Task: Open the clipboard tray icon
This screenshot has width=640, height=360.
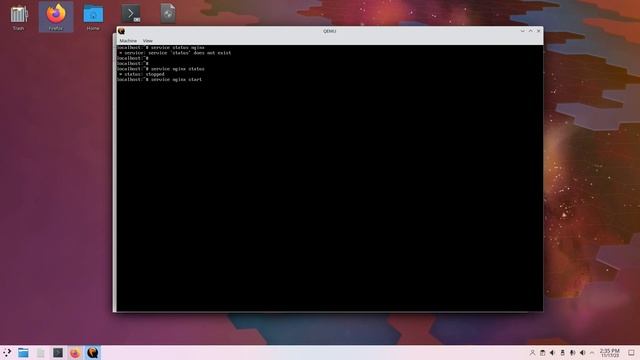Action: click(x=542, y=353)
